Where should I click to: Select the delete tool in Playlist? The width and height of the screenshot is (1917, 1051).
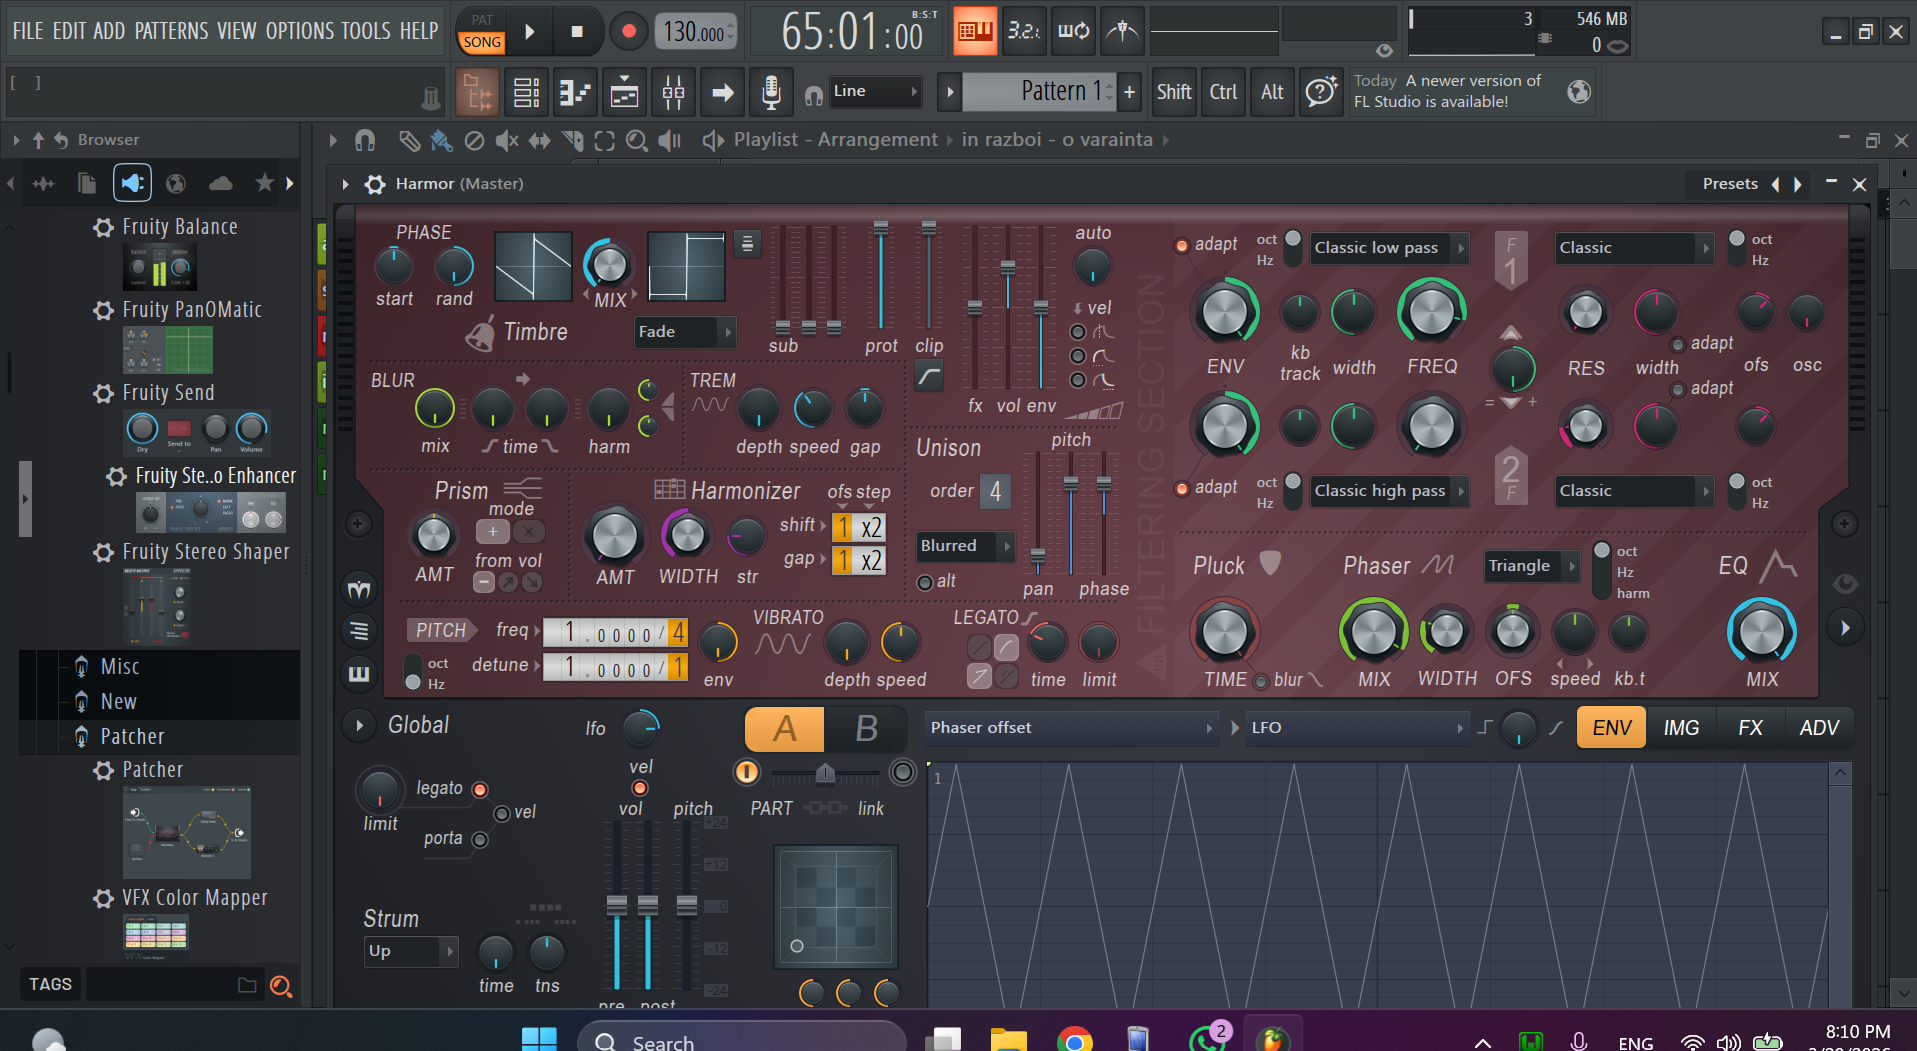pos(474,141)
